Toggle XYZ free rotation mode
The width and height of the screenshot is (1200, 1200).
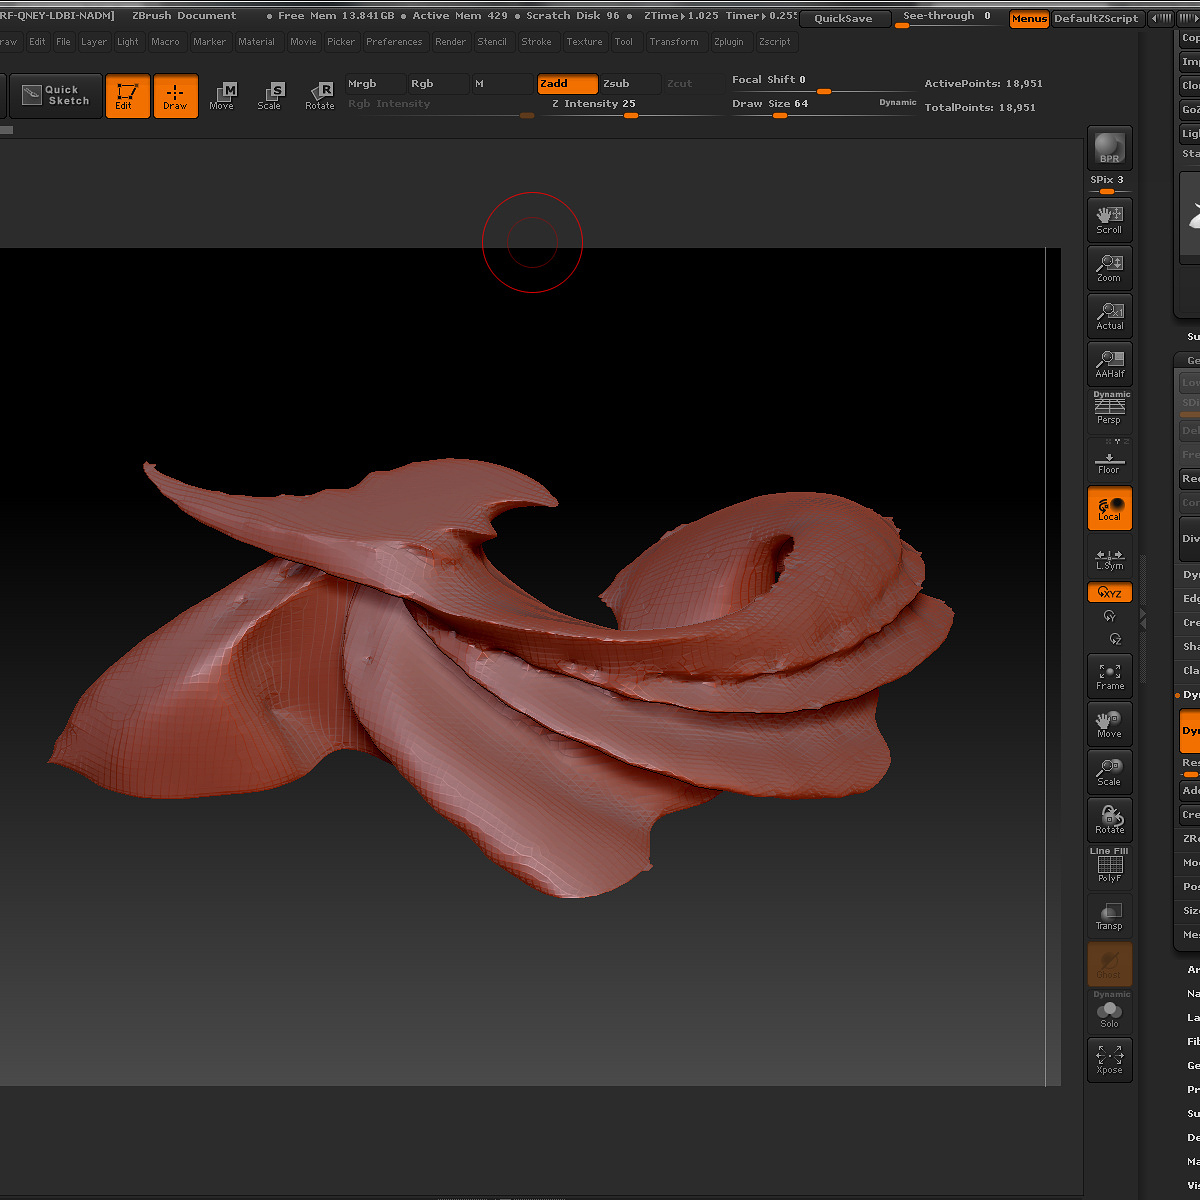(1110, 592)
